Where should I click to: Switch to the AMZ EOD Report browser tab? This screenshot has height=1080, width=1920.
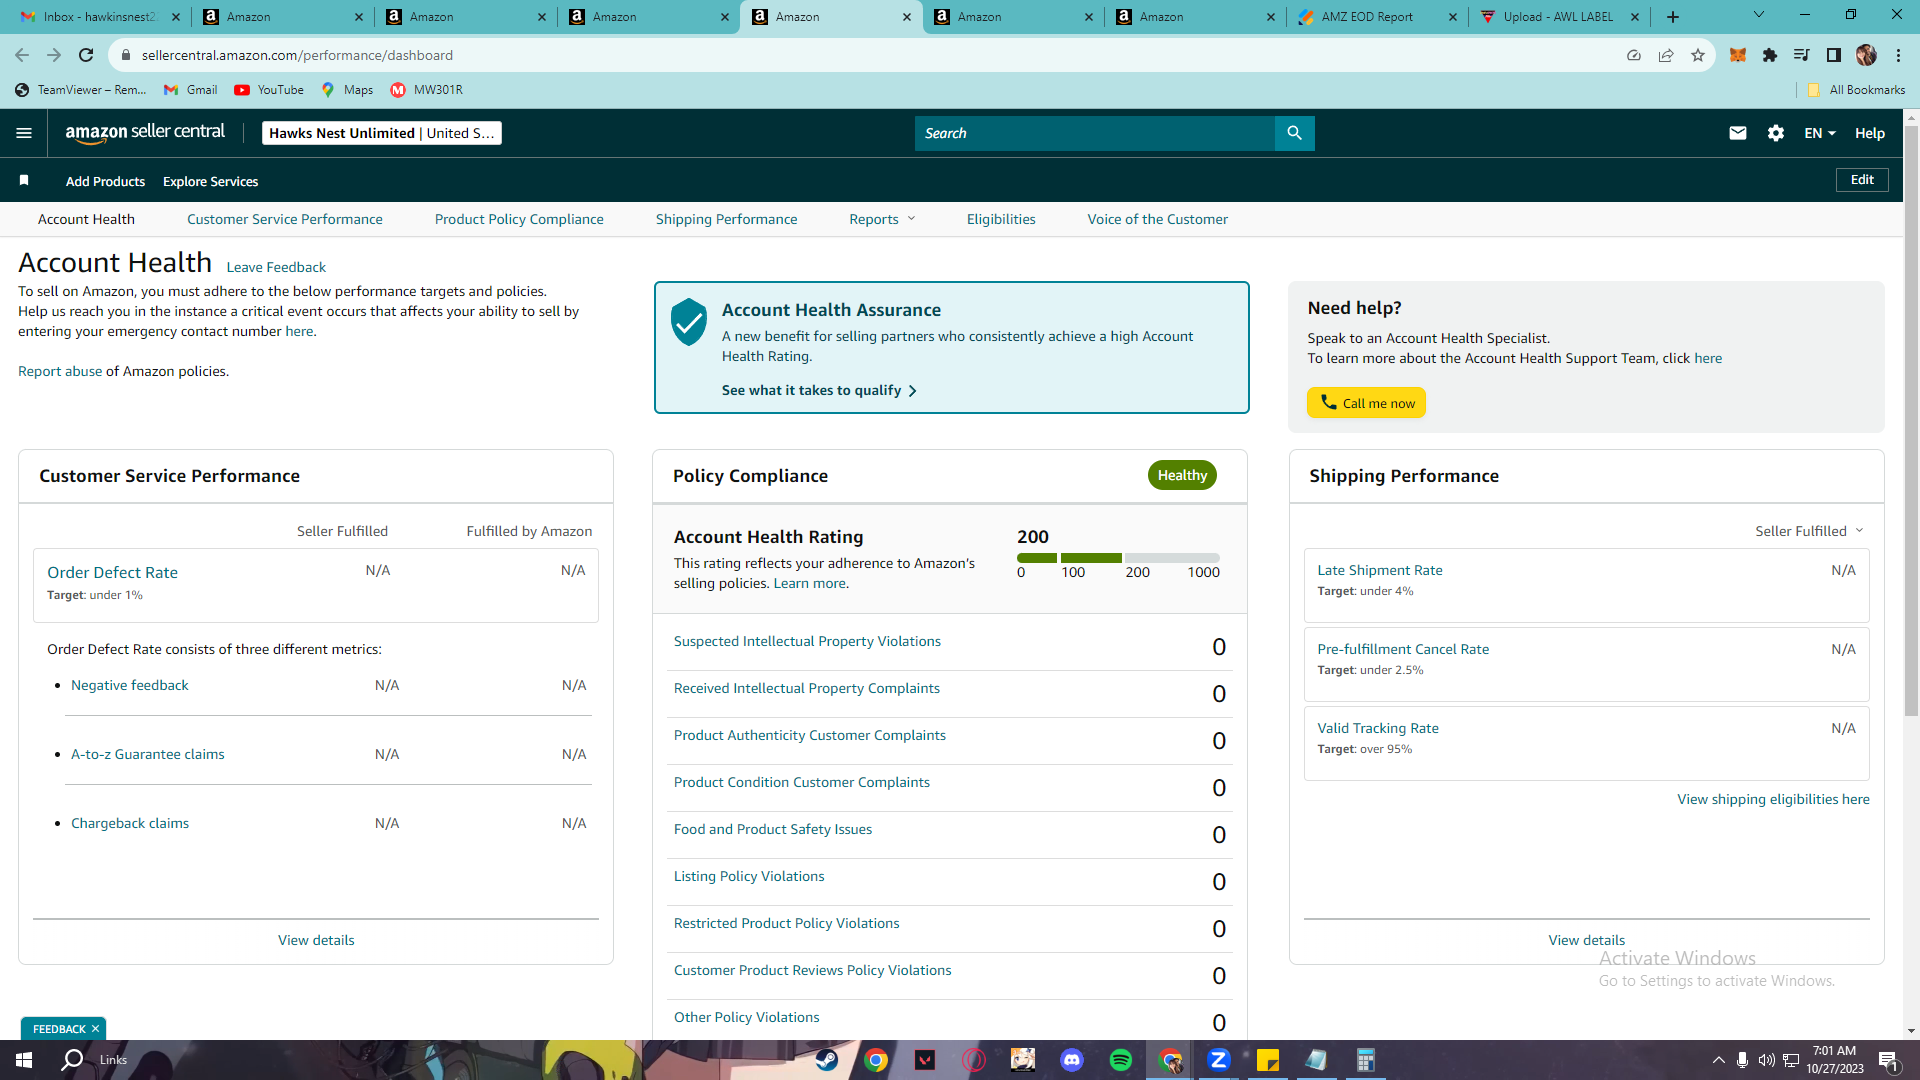pyautogui.click(x=1378, y=17)
